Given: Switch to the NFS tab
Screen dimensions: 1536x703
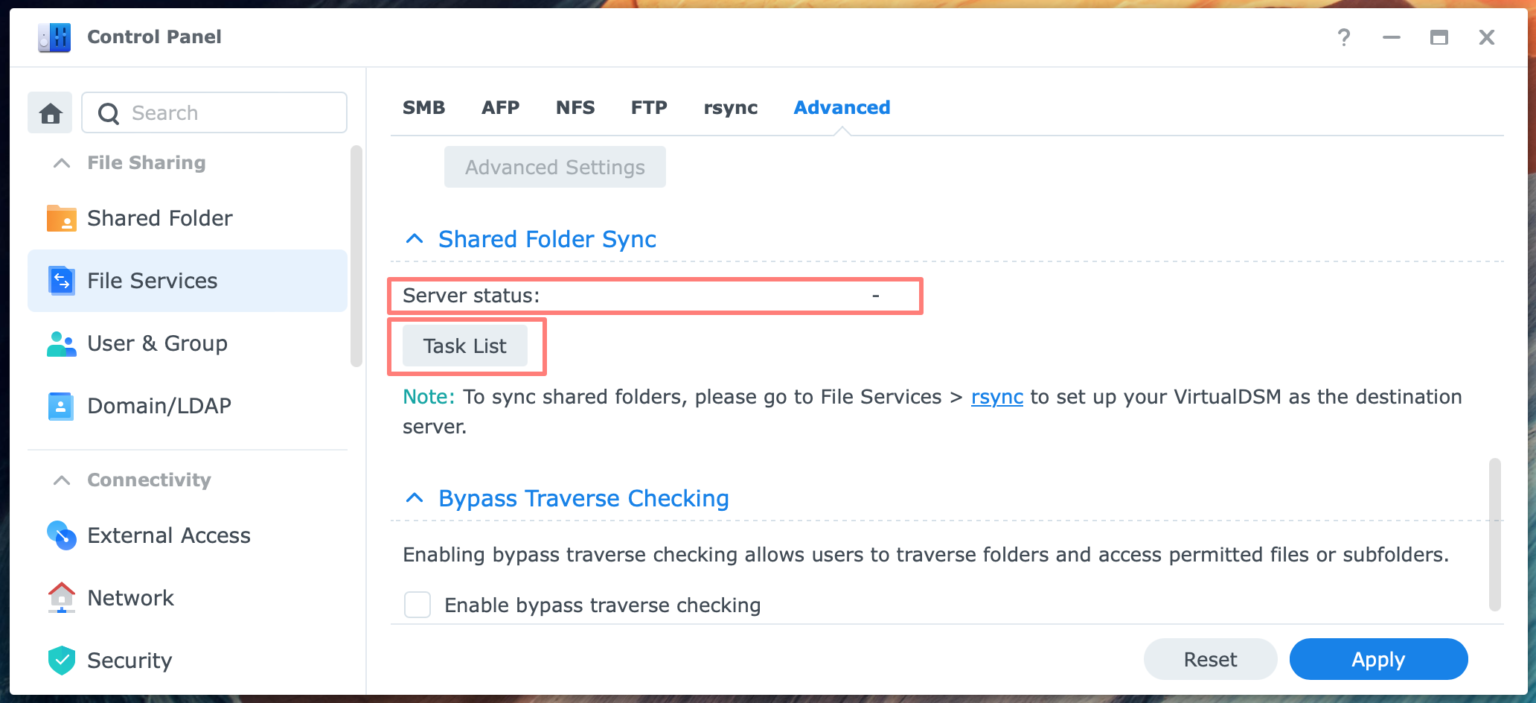Looking at the screenshot, I should [575, 107].
